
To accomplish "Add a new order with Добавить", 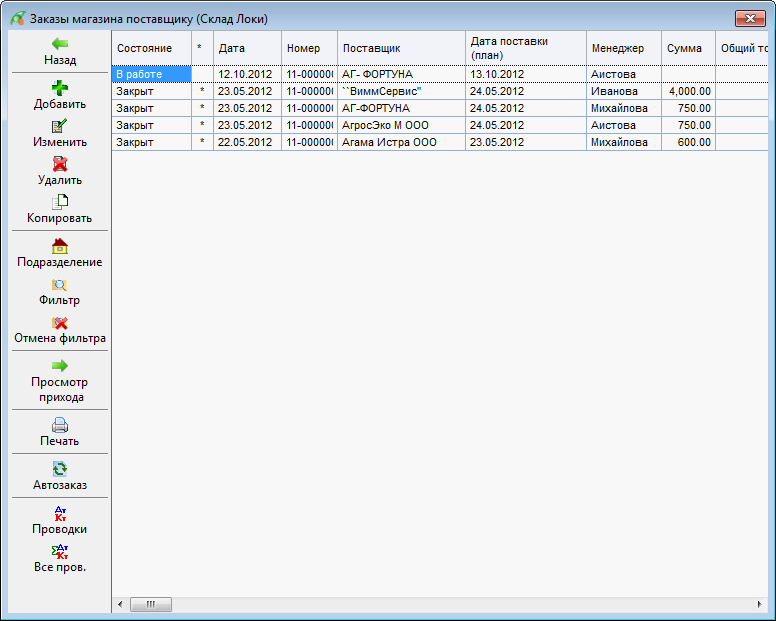I will [60, 88].
